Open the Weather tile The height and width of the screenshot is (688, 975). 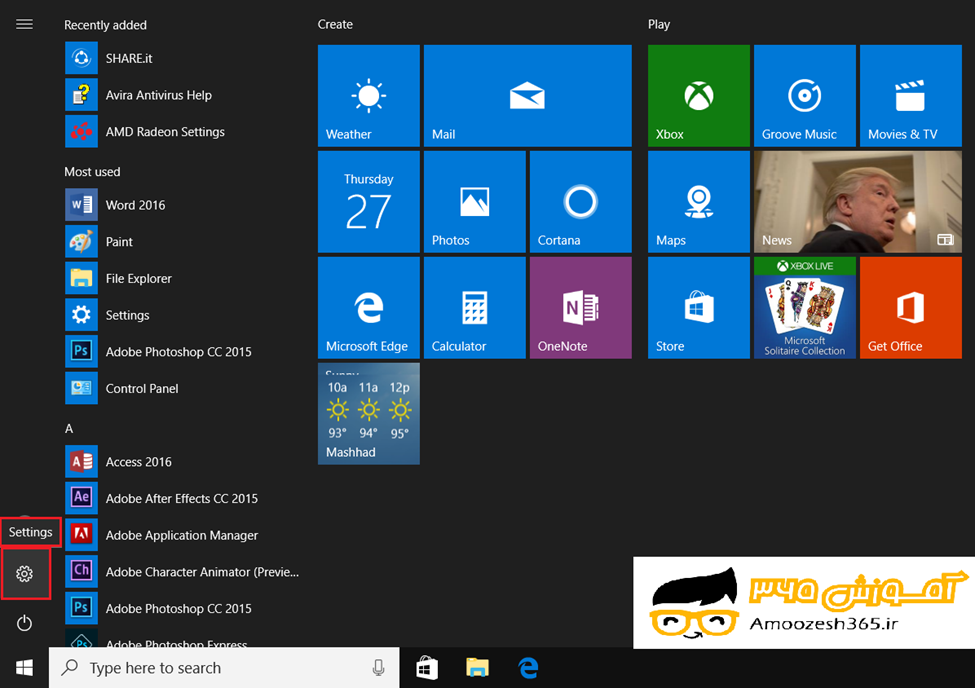369,96
